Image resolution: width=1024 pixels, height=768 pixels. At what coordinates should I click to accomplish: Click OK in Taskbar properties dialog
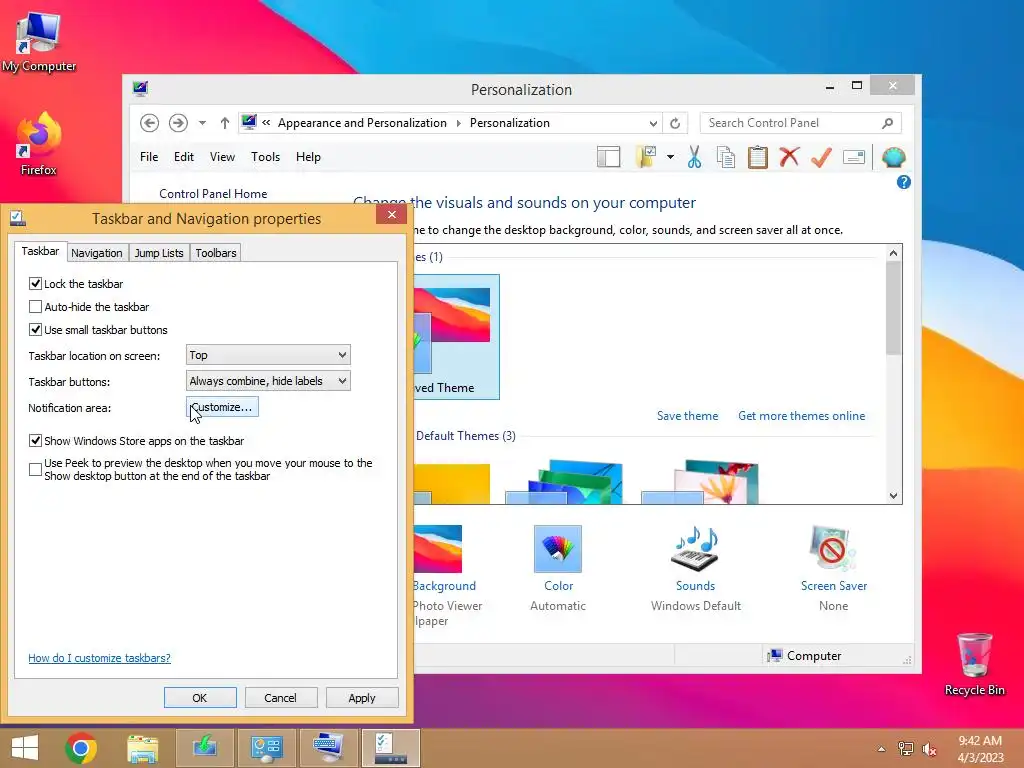(200, 697)
